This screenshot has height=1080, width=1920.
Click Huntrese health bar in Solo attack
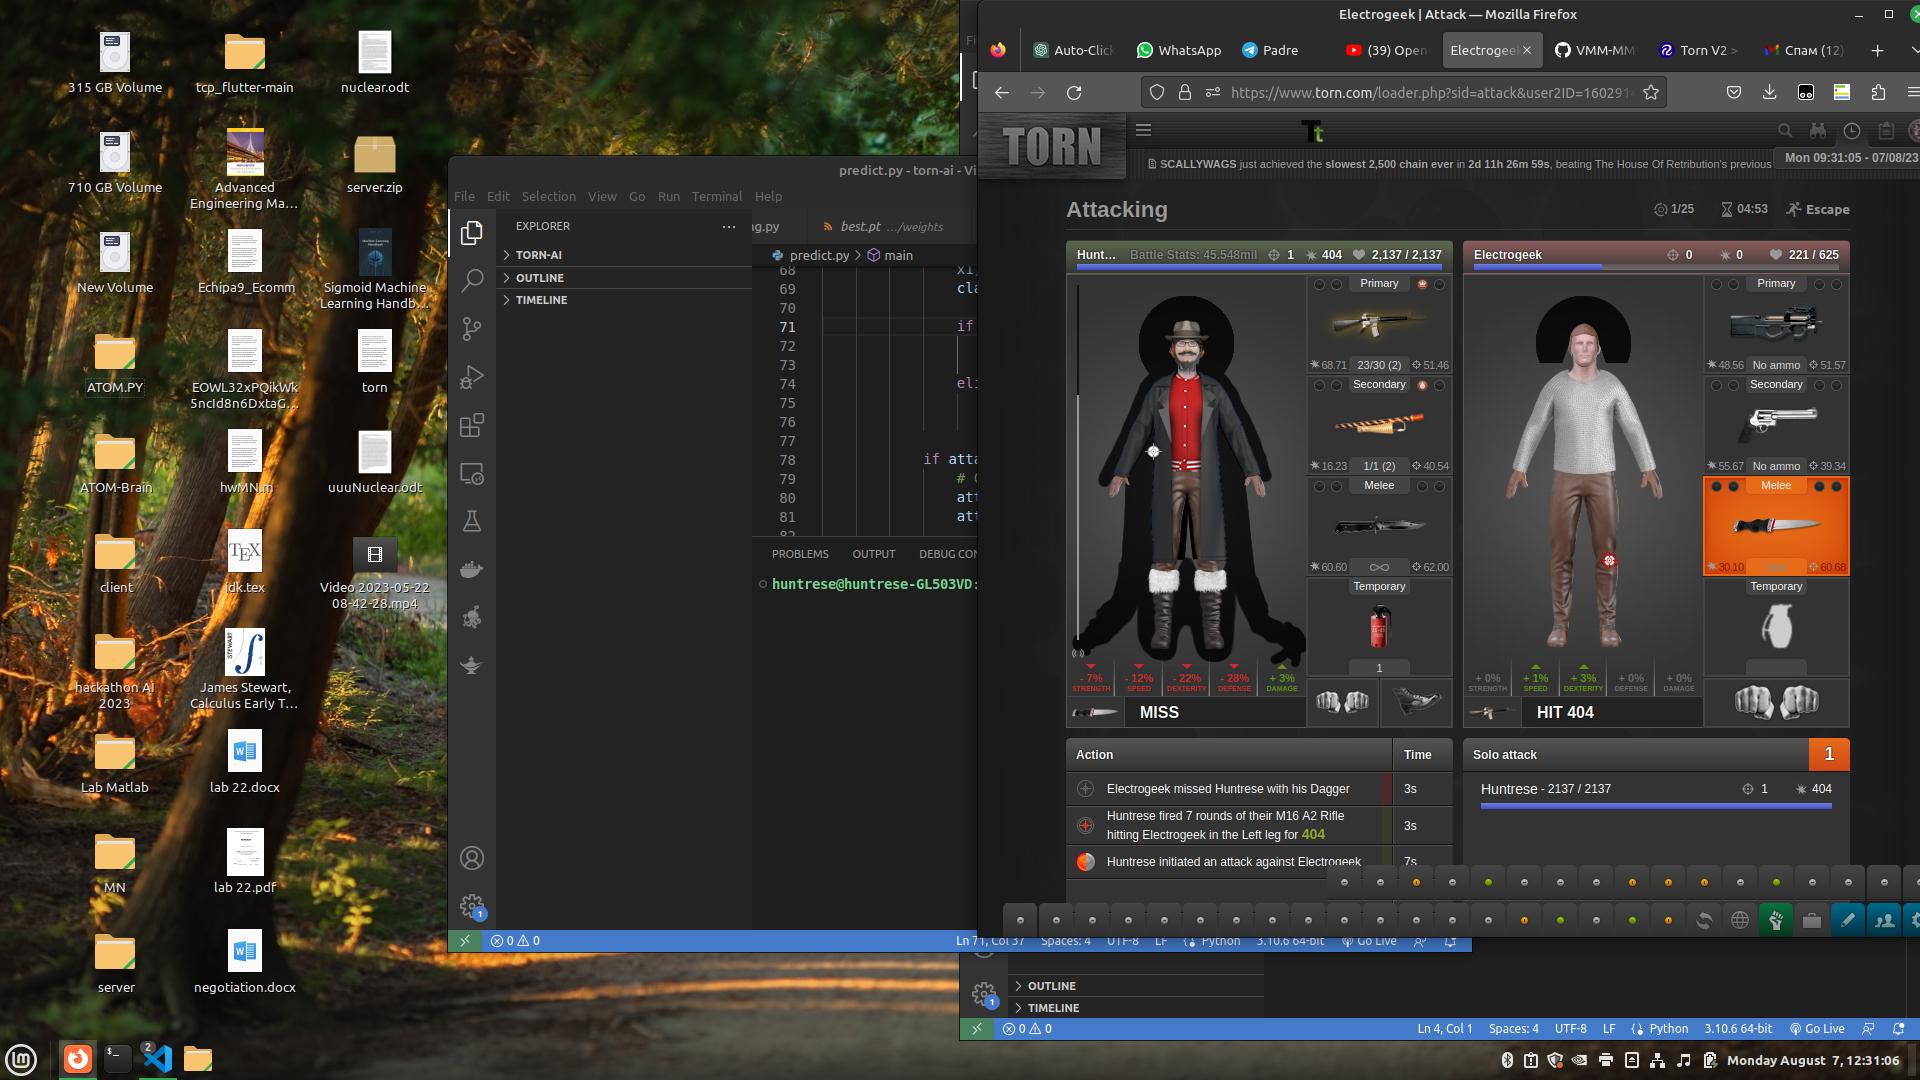click(x=1656, y=806)
